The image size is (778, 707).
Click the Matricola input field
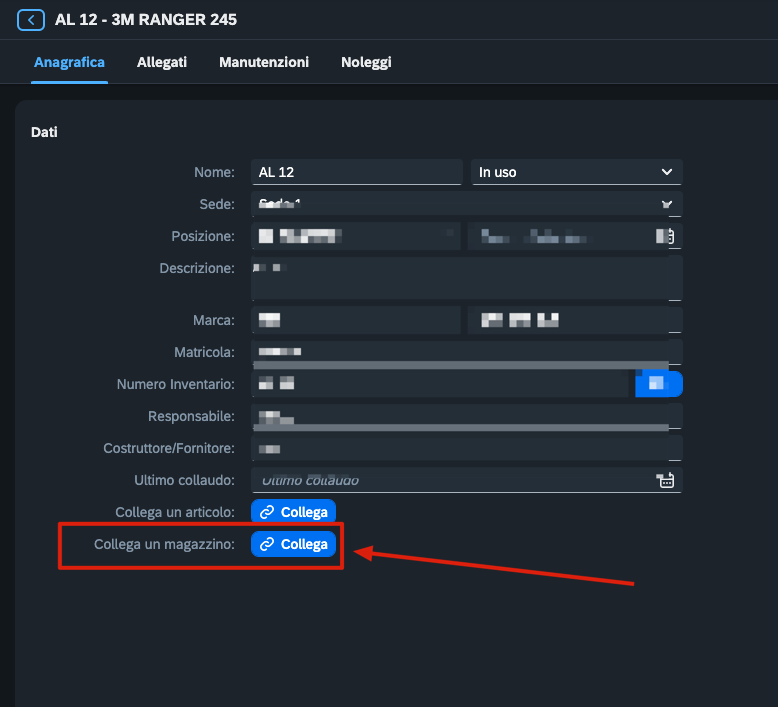click(x=467, y=352)
